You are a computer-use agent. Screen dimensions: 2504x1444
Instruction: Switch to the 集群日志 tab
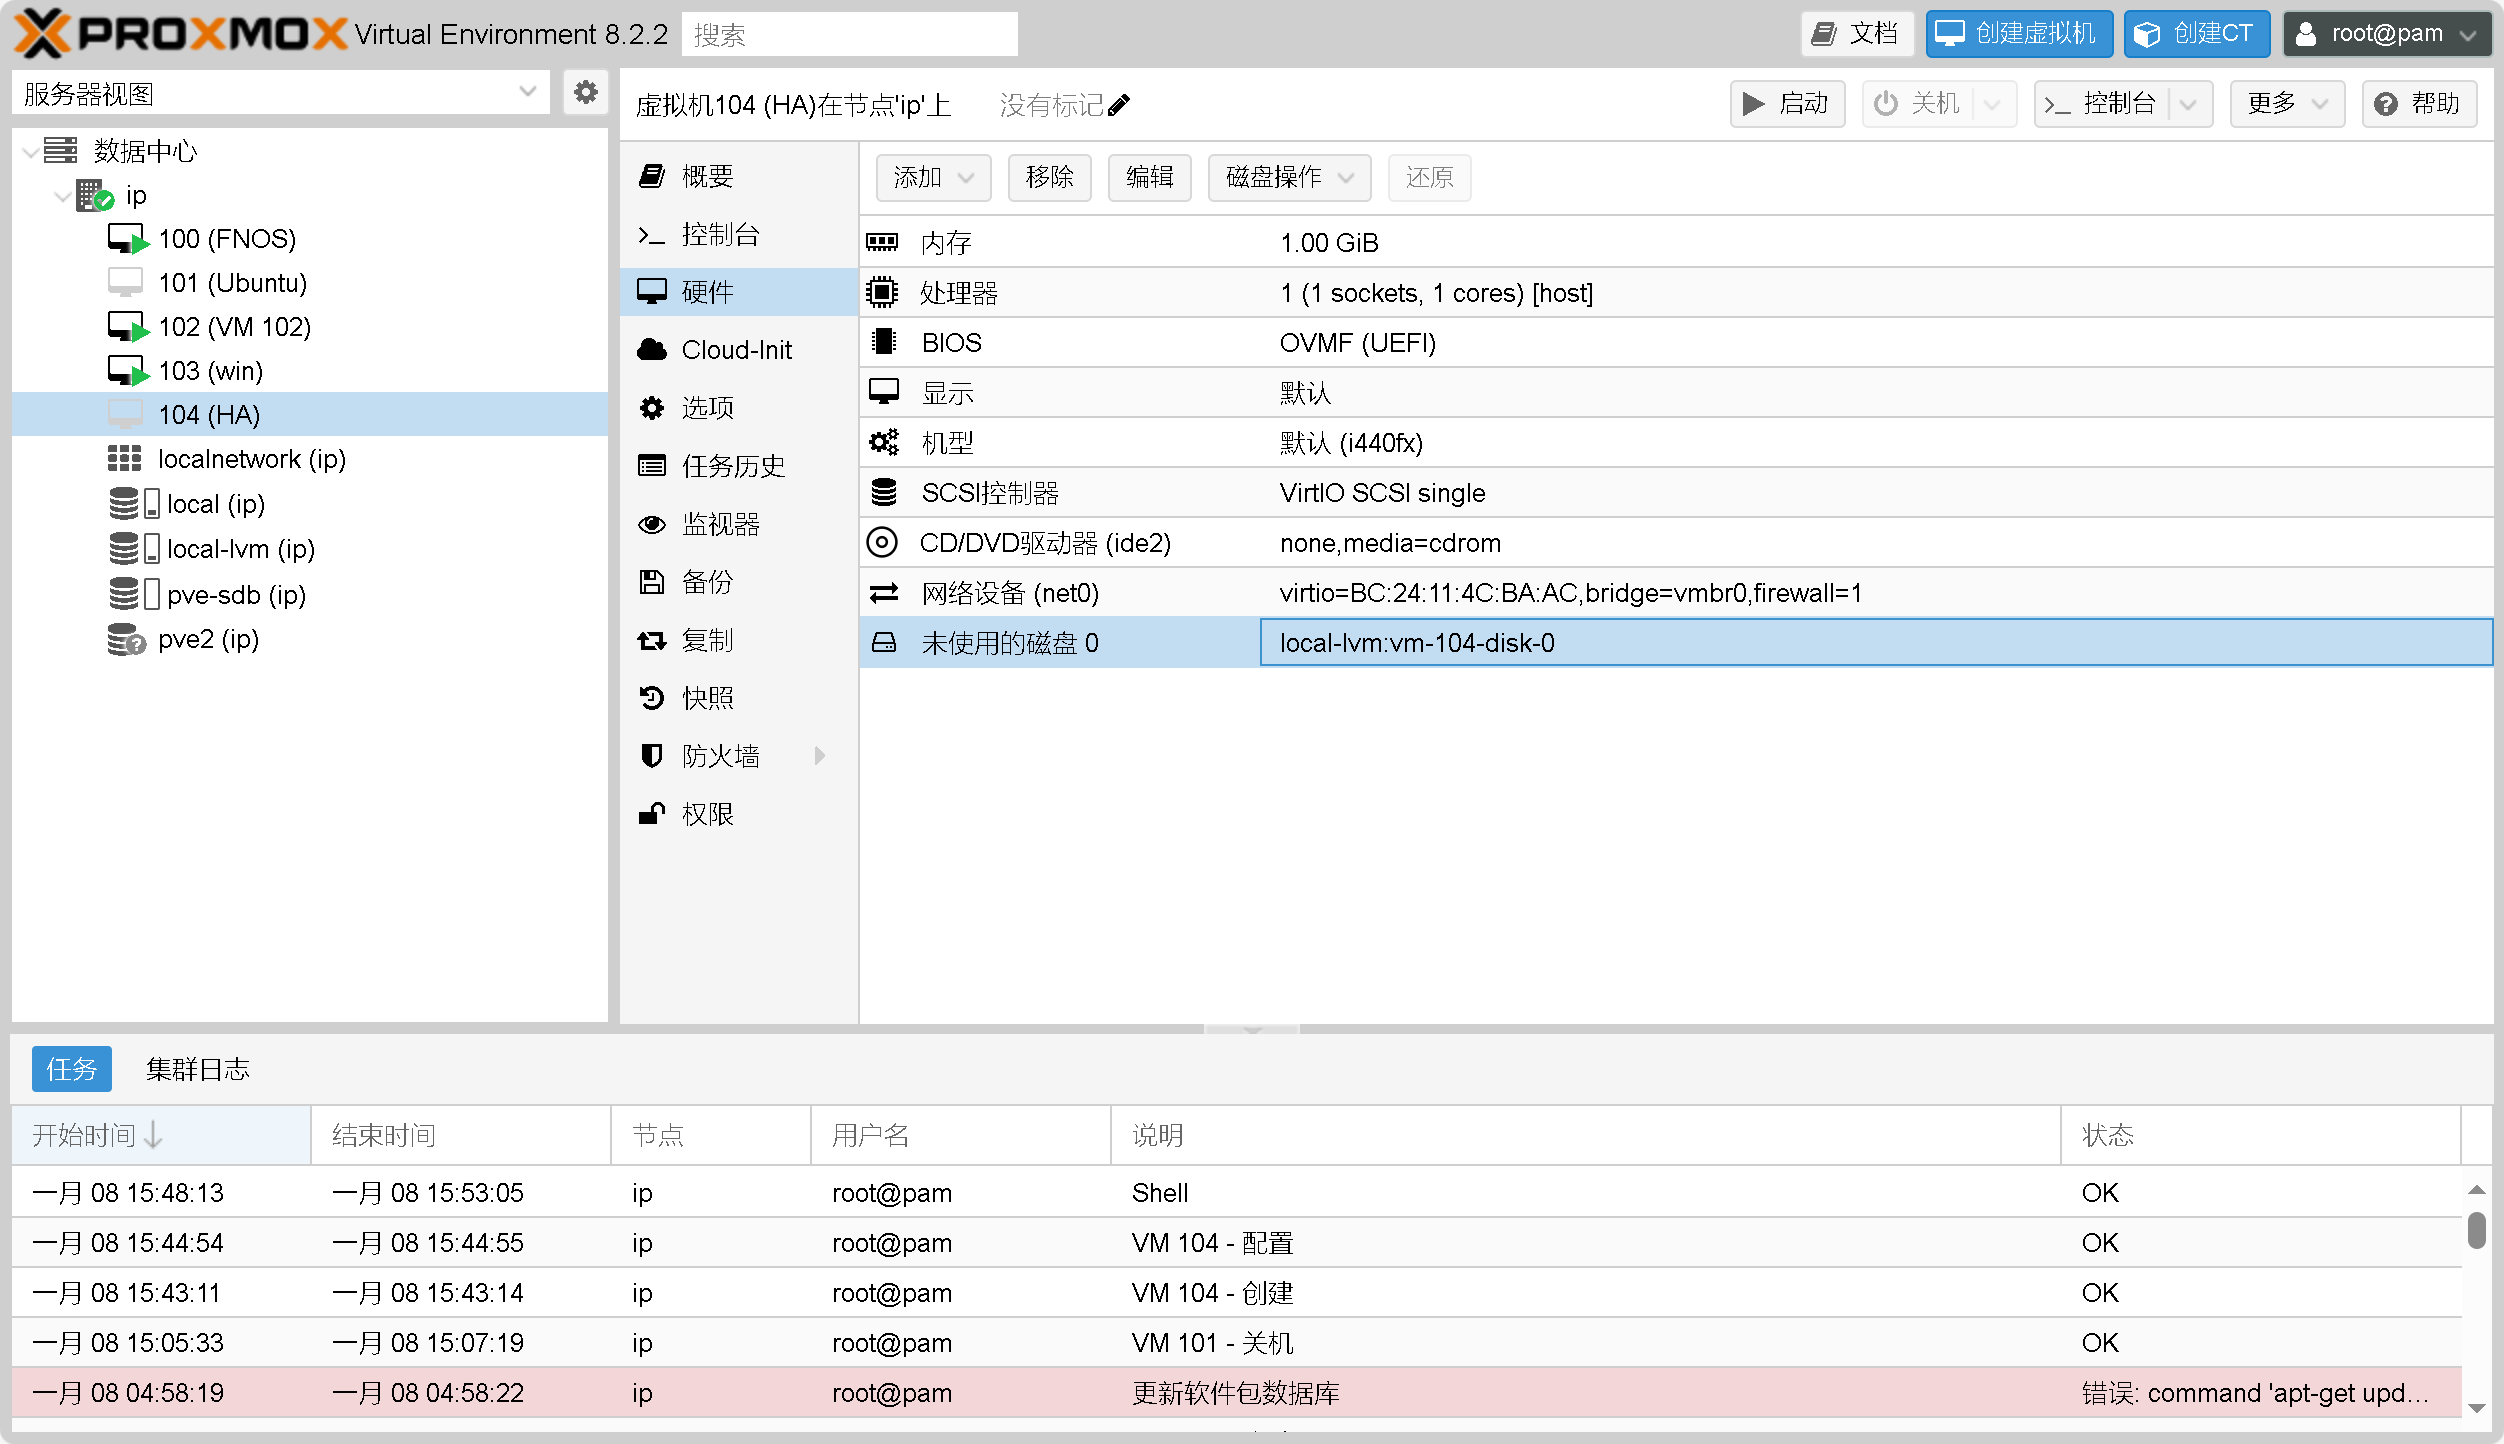198,1069
